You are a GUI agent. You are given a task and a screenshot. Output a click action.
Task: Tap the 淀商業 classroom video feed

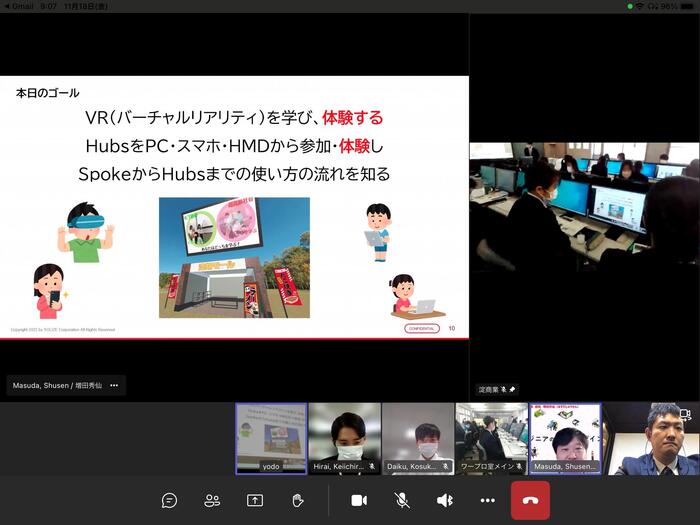tap(584, 207)
